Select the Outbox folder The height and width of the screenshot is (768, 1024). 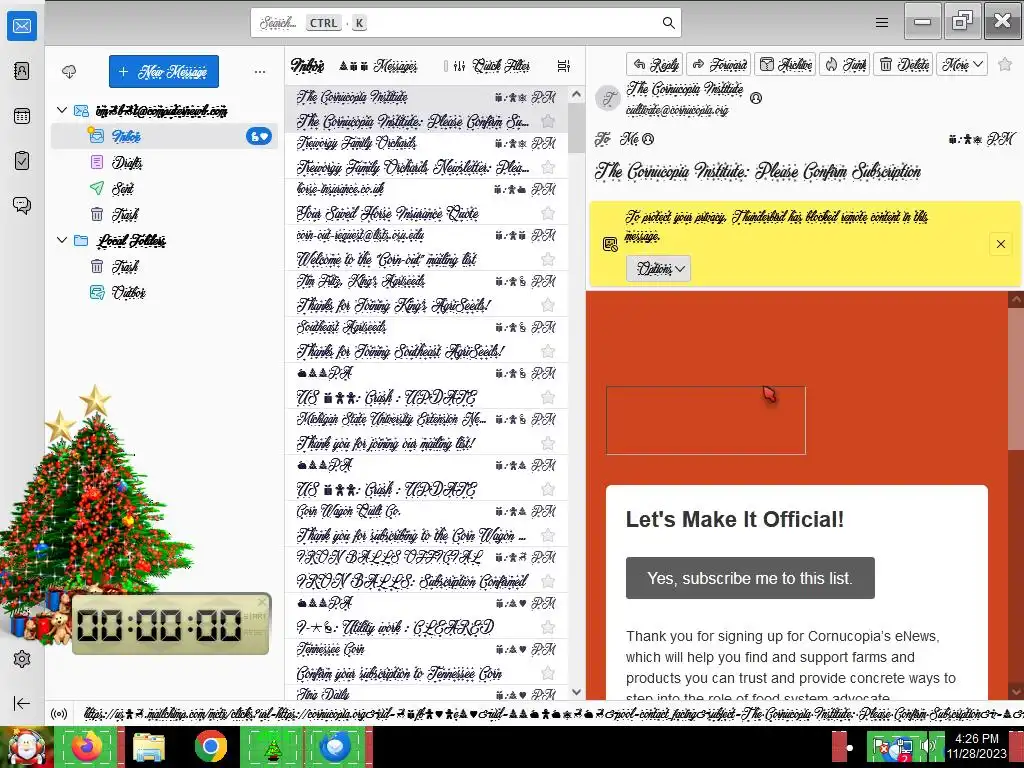tap(164, 292)
